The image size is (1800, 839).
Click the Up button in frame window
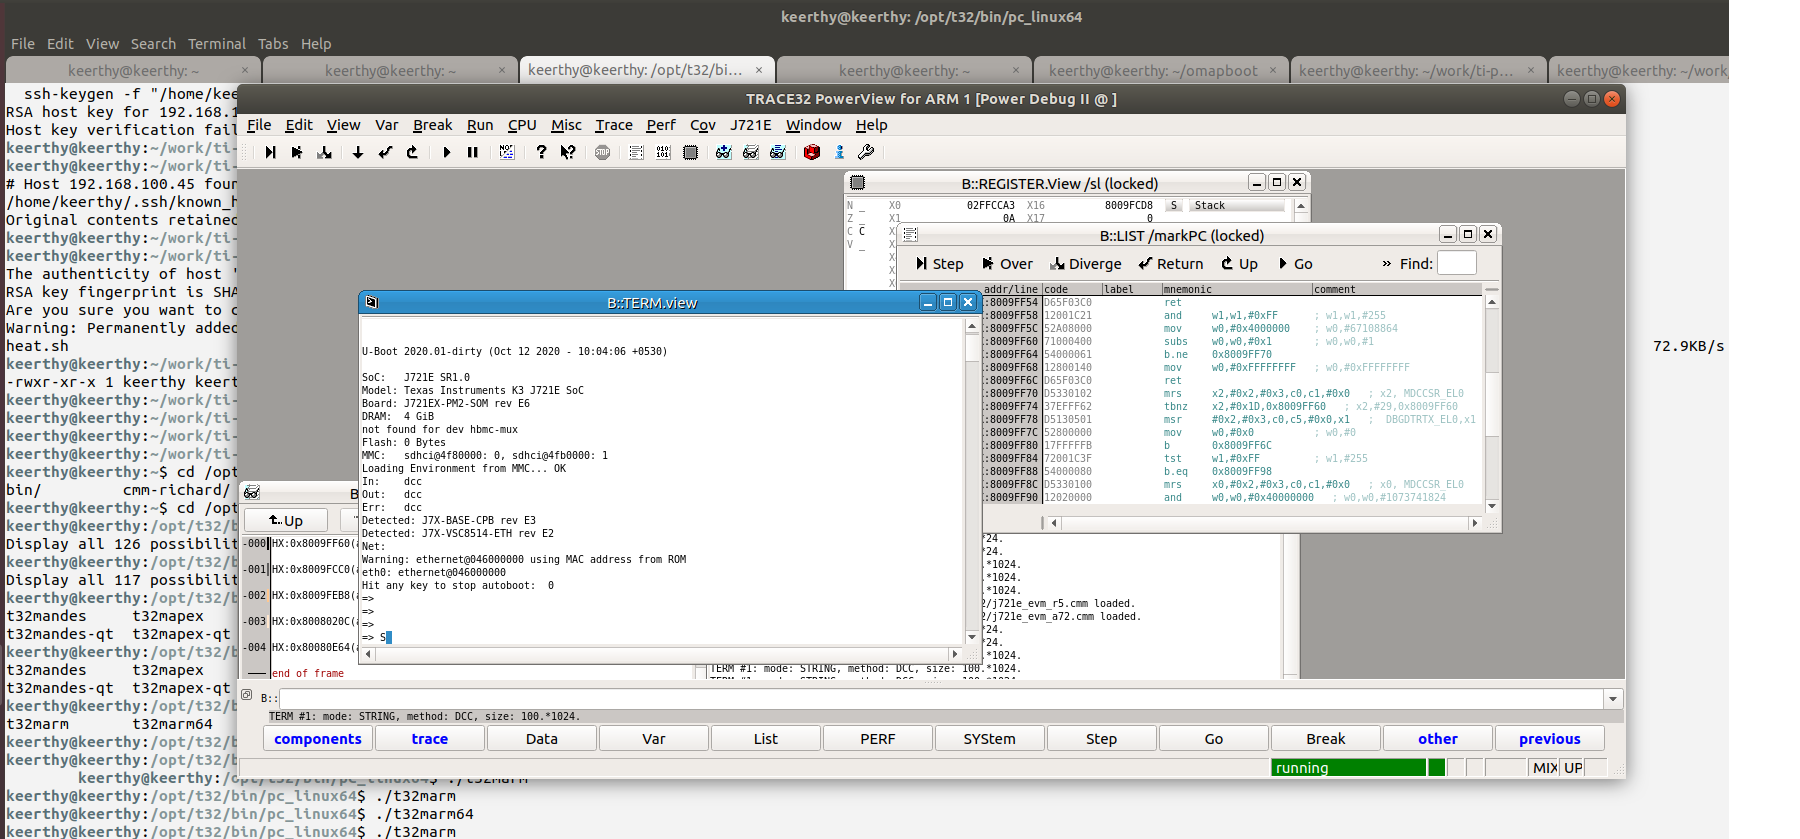pyautogui.click(x=286, y=520)
